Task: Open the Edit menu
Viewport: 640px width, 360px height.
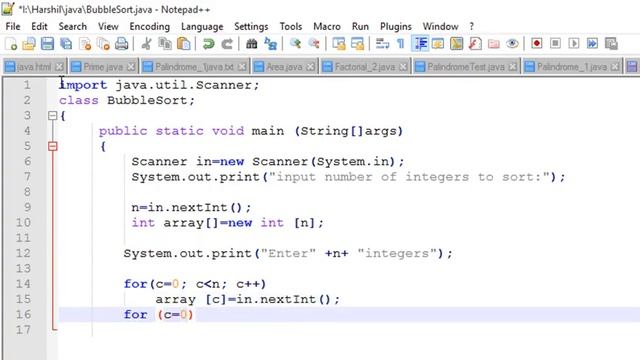Action: 39,27
